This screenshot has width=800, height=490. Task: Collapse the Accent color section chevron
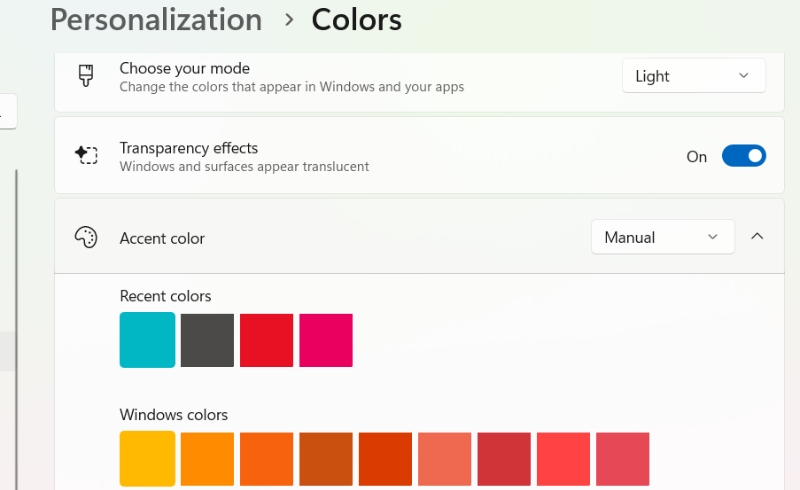point(757,236)
